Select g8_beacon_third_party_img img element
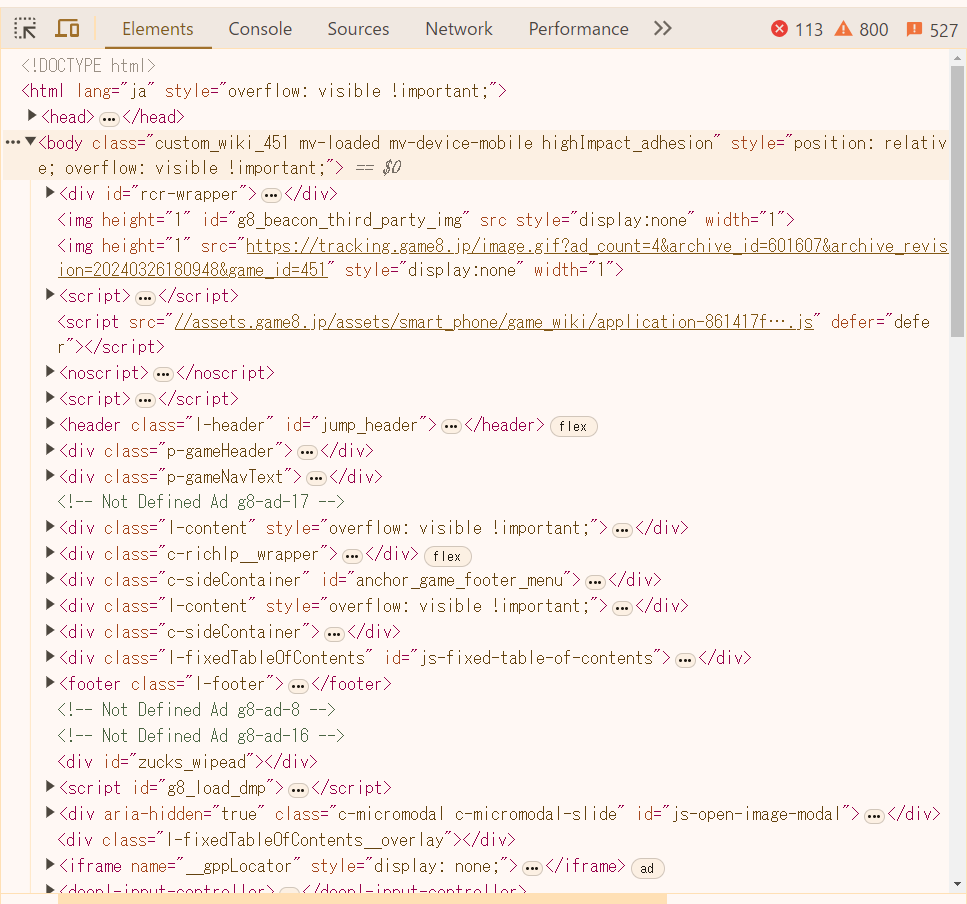 [426, 220]
